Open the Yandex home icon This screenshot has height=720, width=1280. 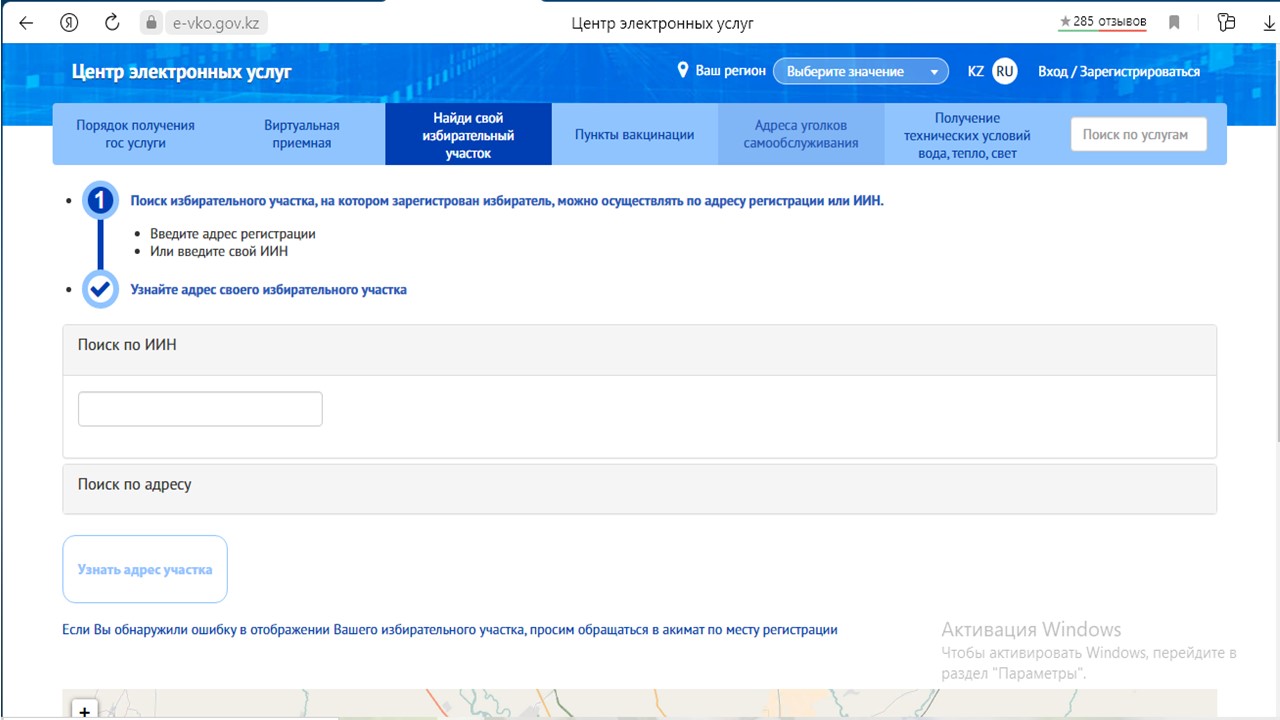click(x=69, y=22)
